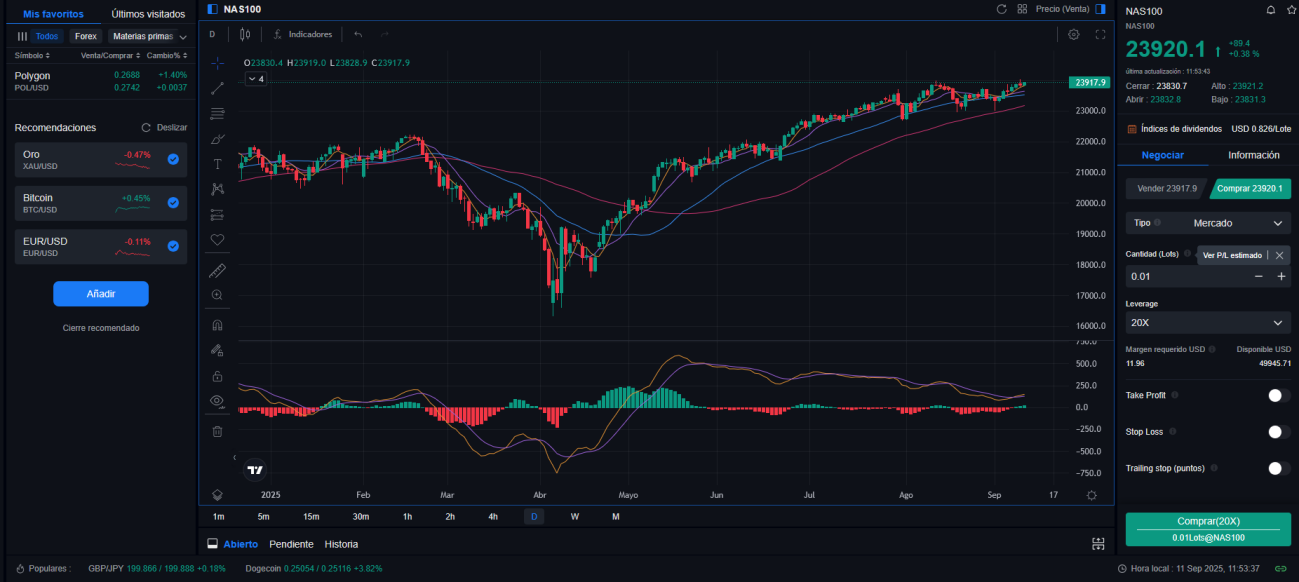Image resolution: width=1299 pixels, height=582 pixels.
Task: Open the candlestick chart style selector
Action: (x=245, y=34)
